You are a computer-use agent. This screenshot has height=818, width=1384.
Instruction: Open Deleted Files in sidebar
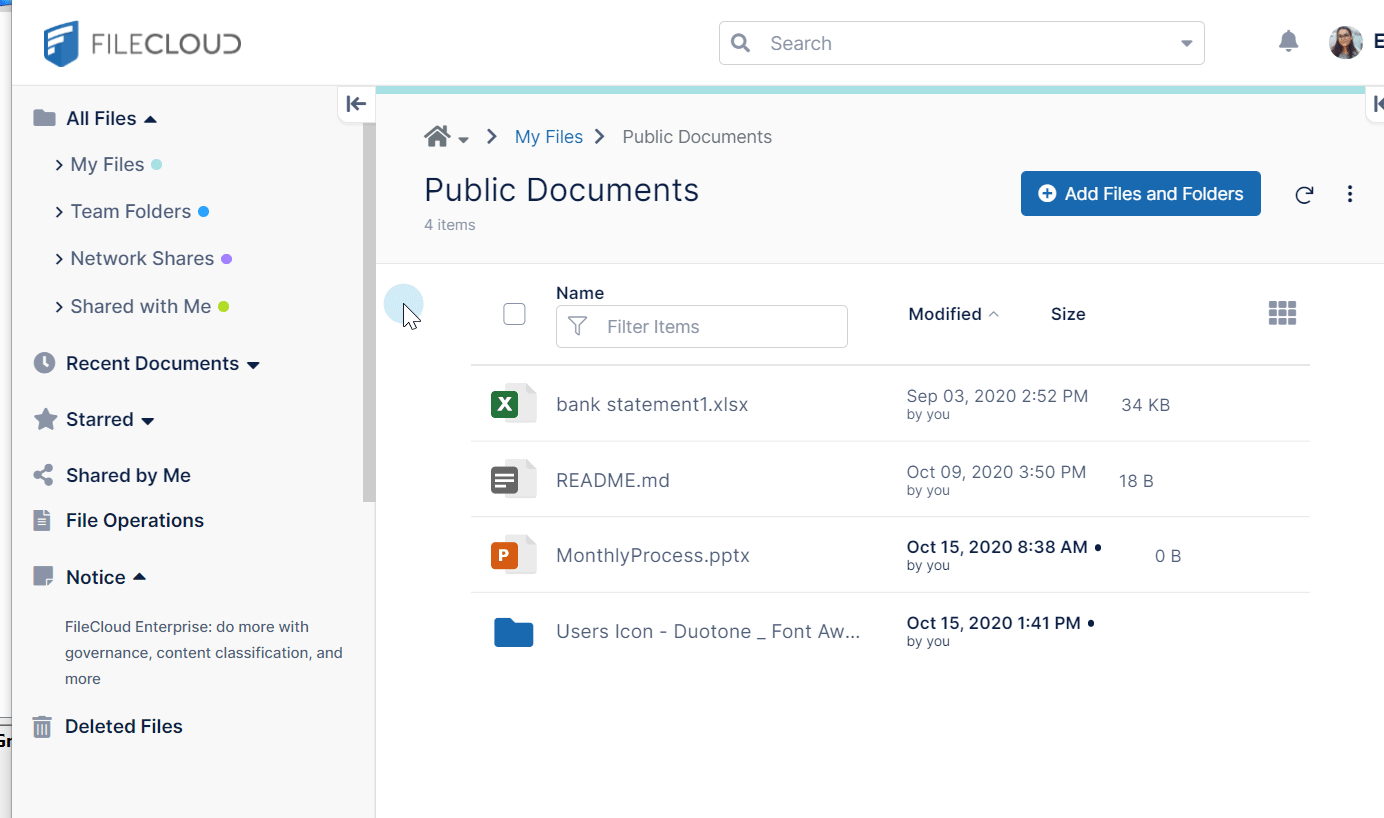click(123, 726)
